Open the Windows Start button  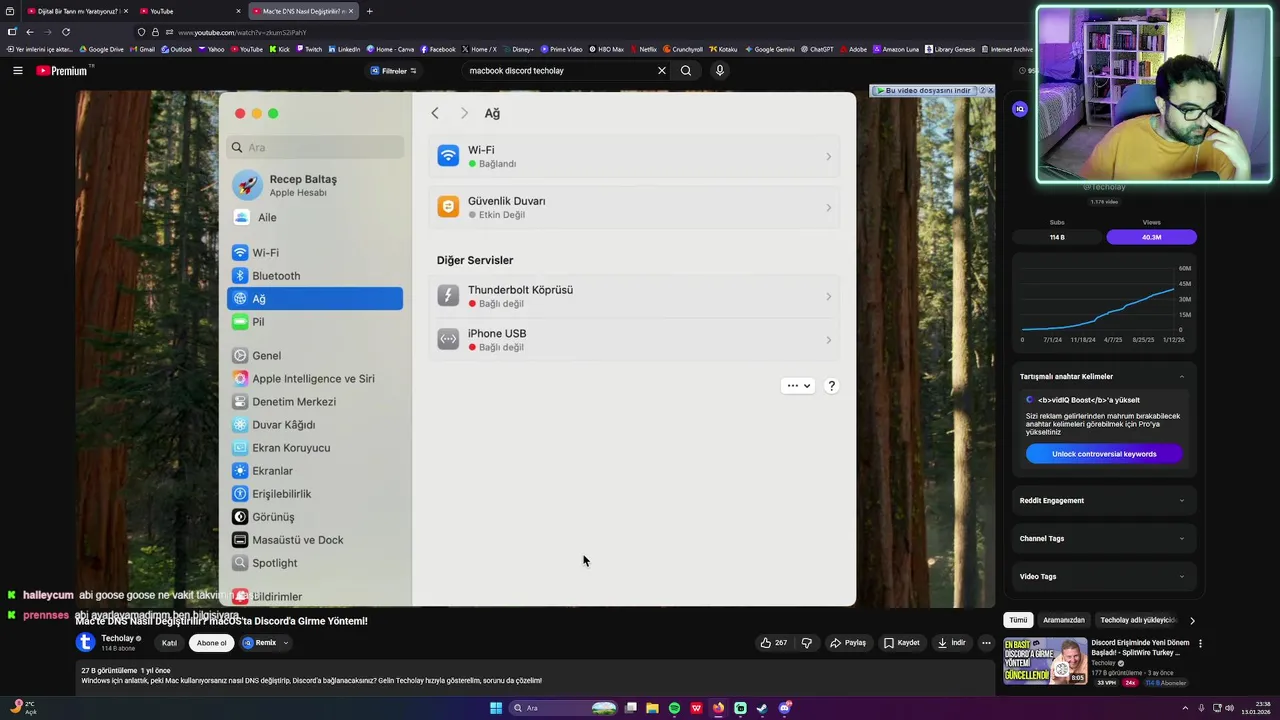tap(496, 708)
